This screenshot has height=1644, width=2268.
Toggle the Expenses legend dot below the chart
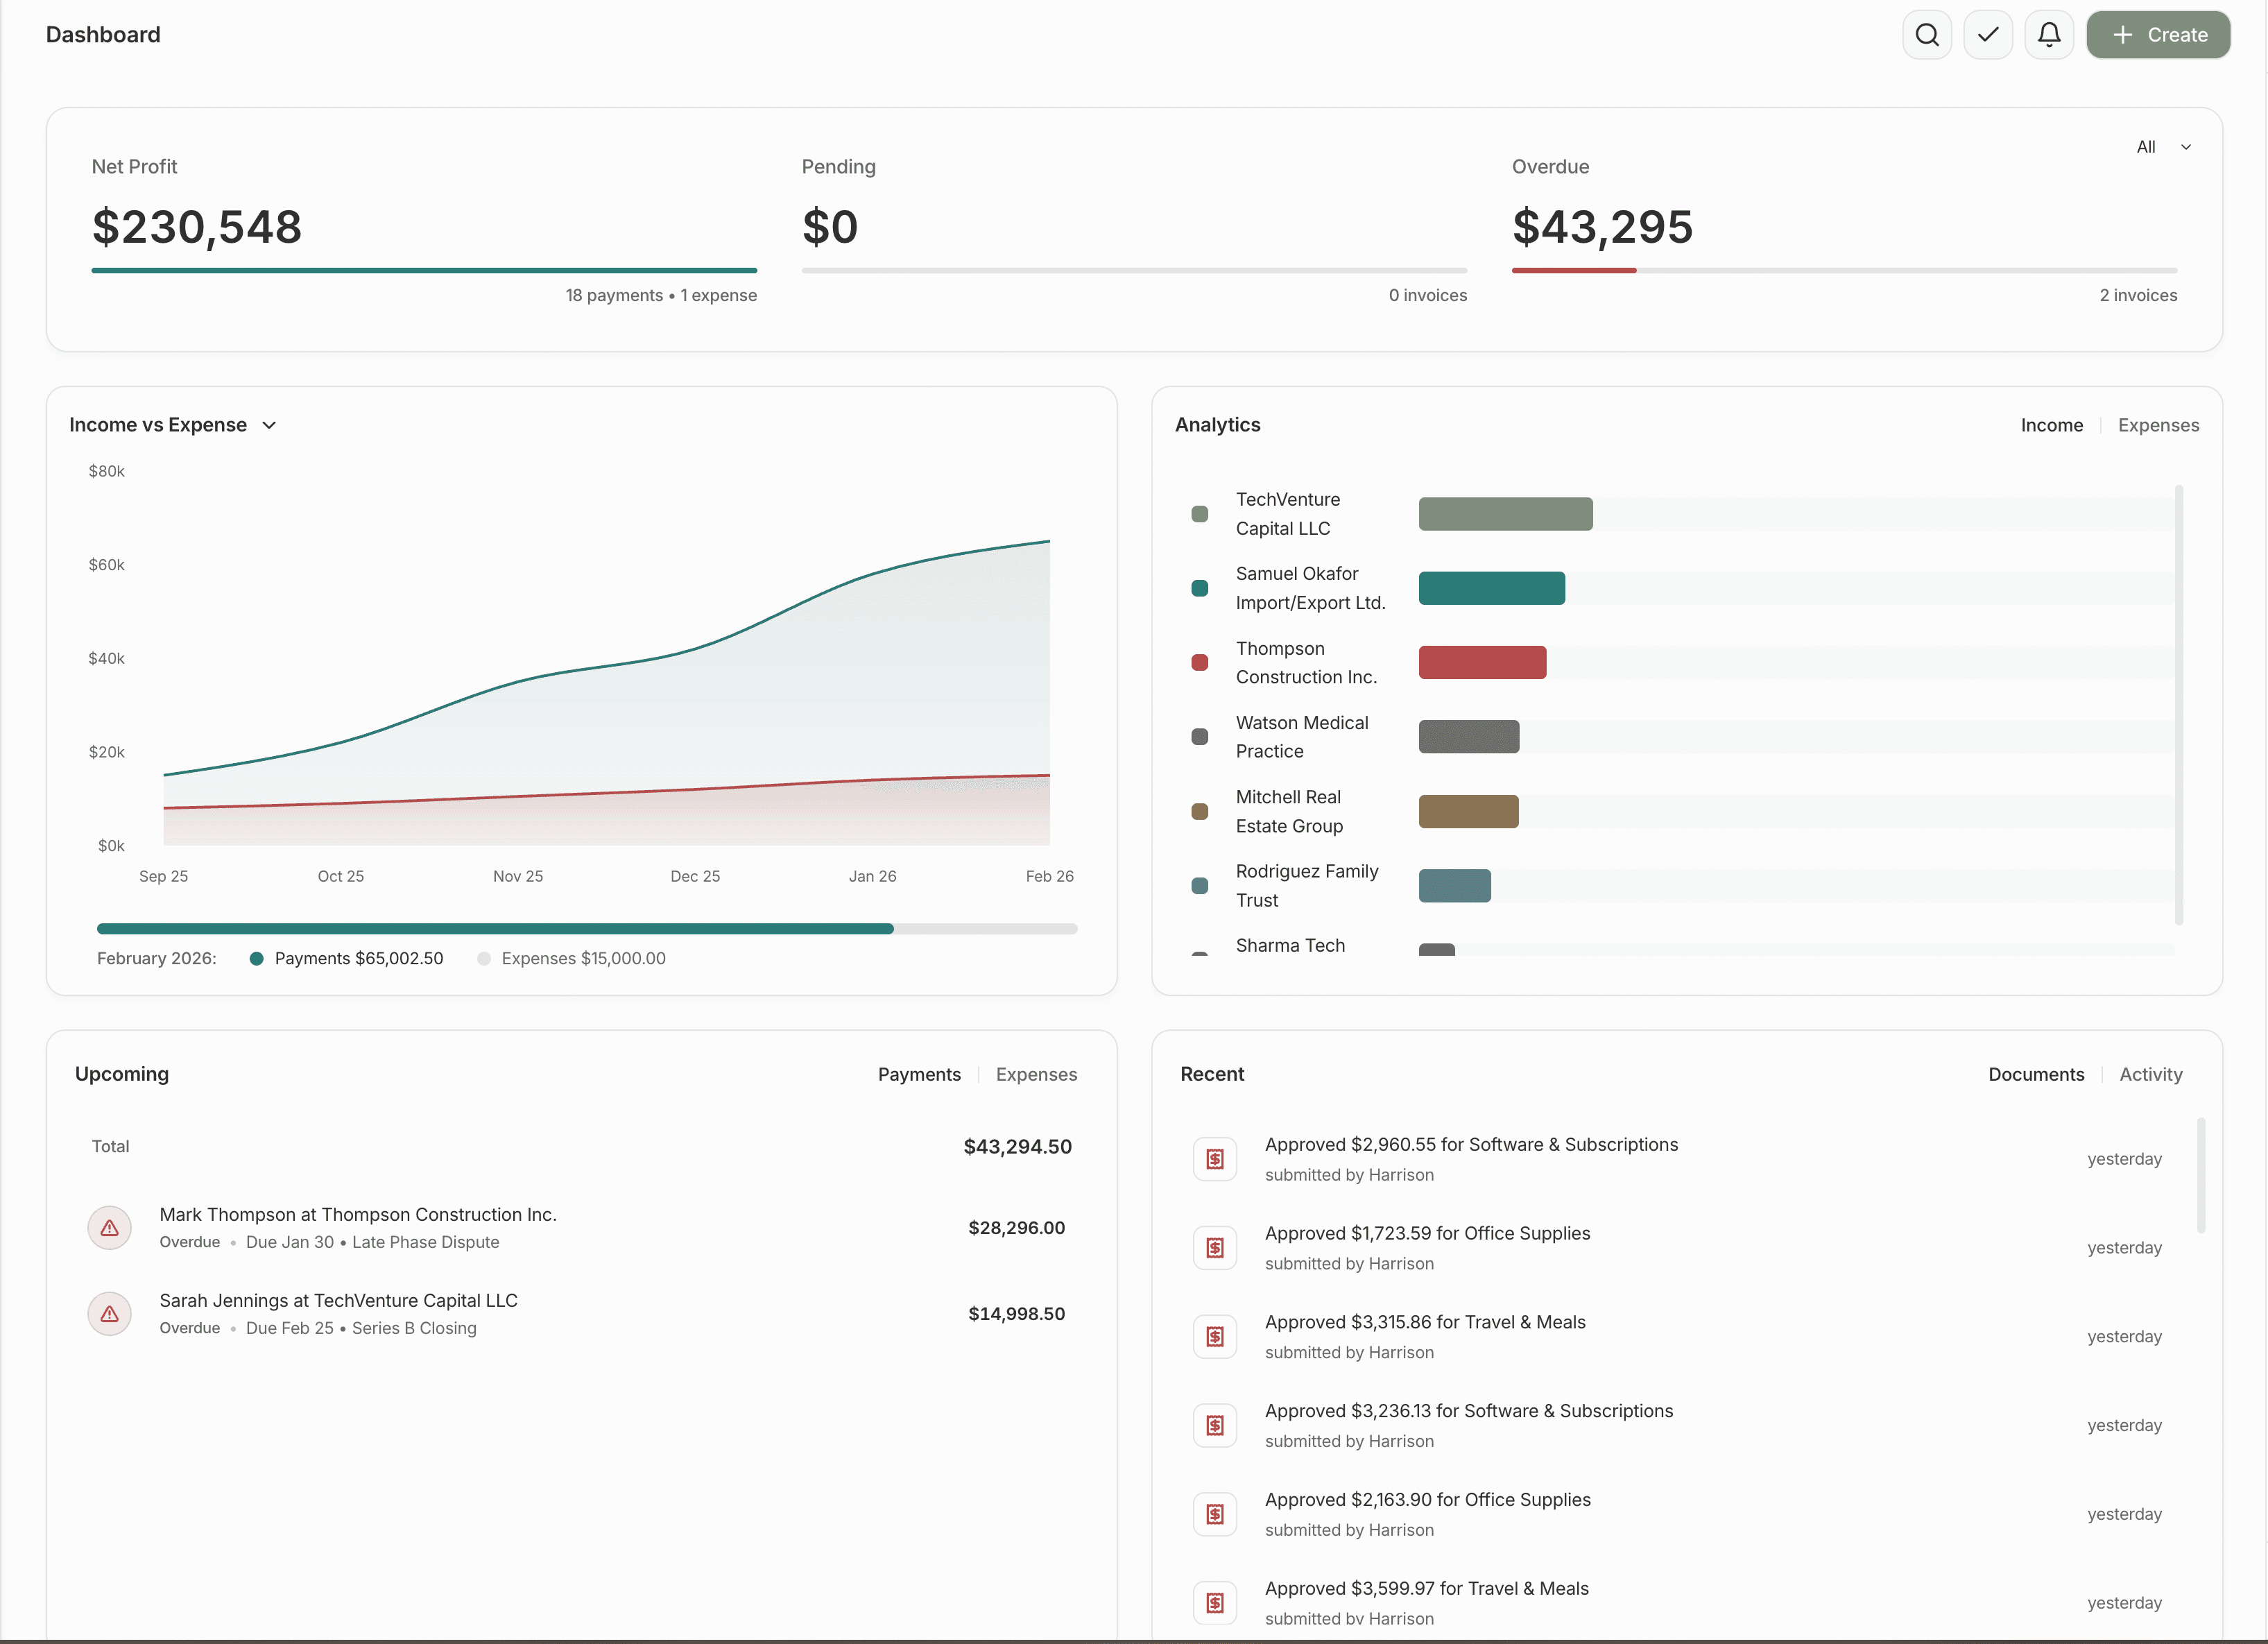click(484, 958)
